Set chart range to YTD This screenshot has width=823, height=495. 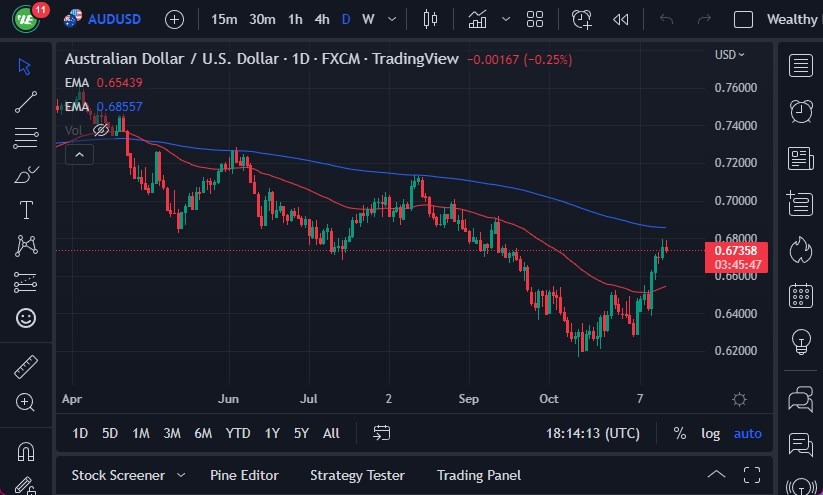238,433
